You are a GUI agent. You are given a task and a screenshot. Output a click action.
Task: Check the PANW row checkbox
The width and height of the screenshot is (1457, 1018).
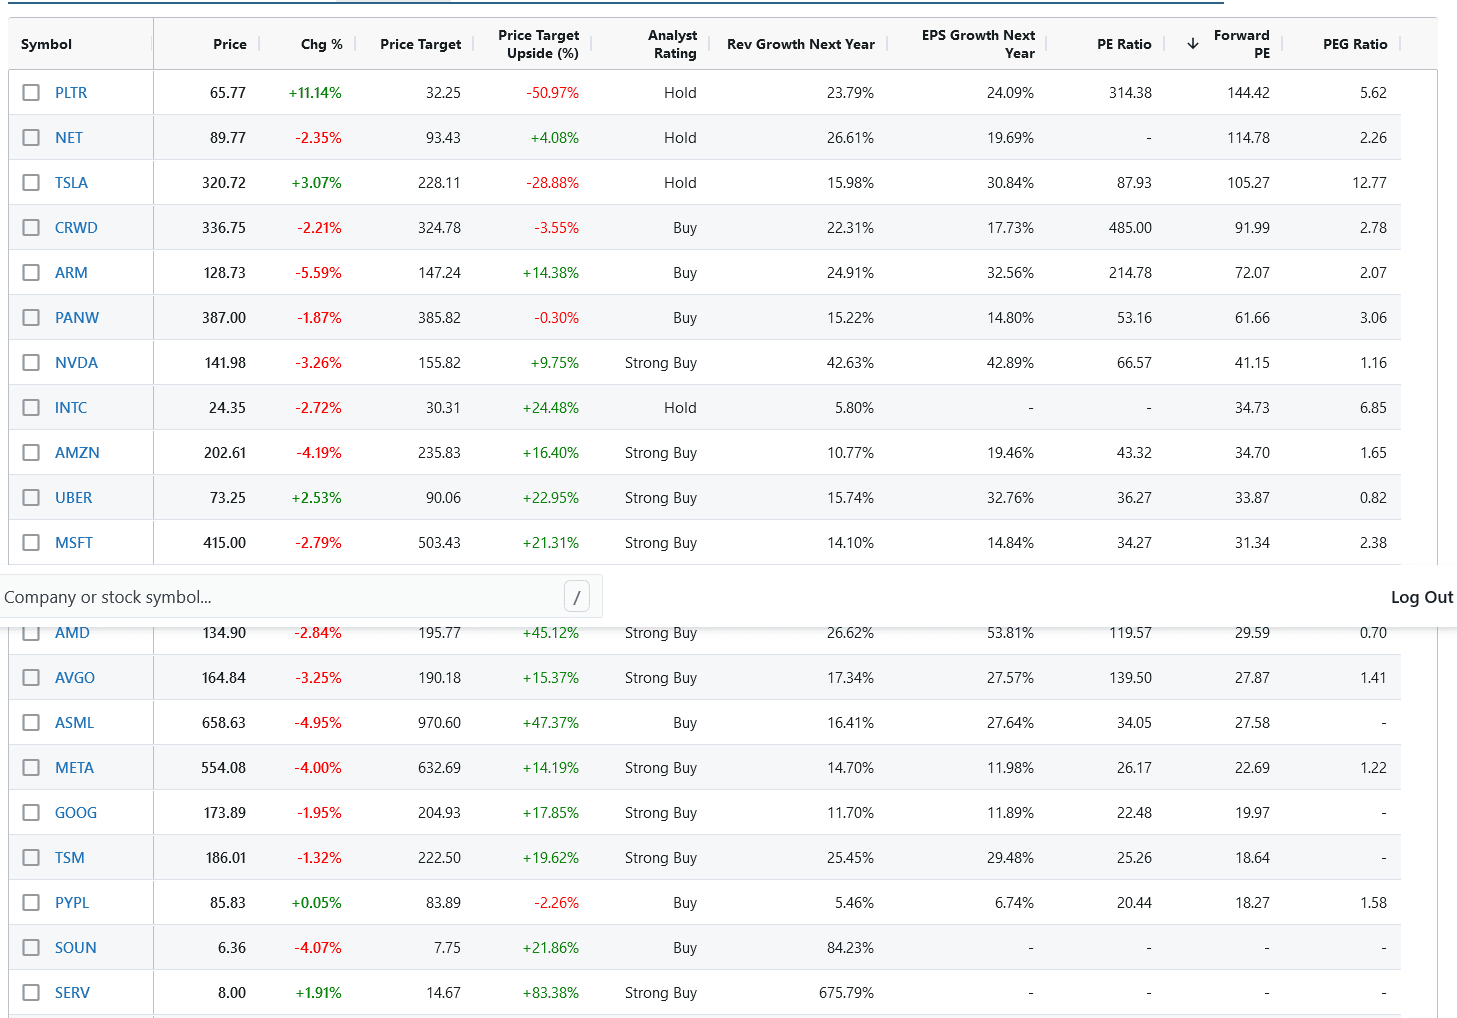(x=31, y=317)
